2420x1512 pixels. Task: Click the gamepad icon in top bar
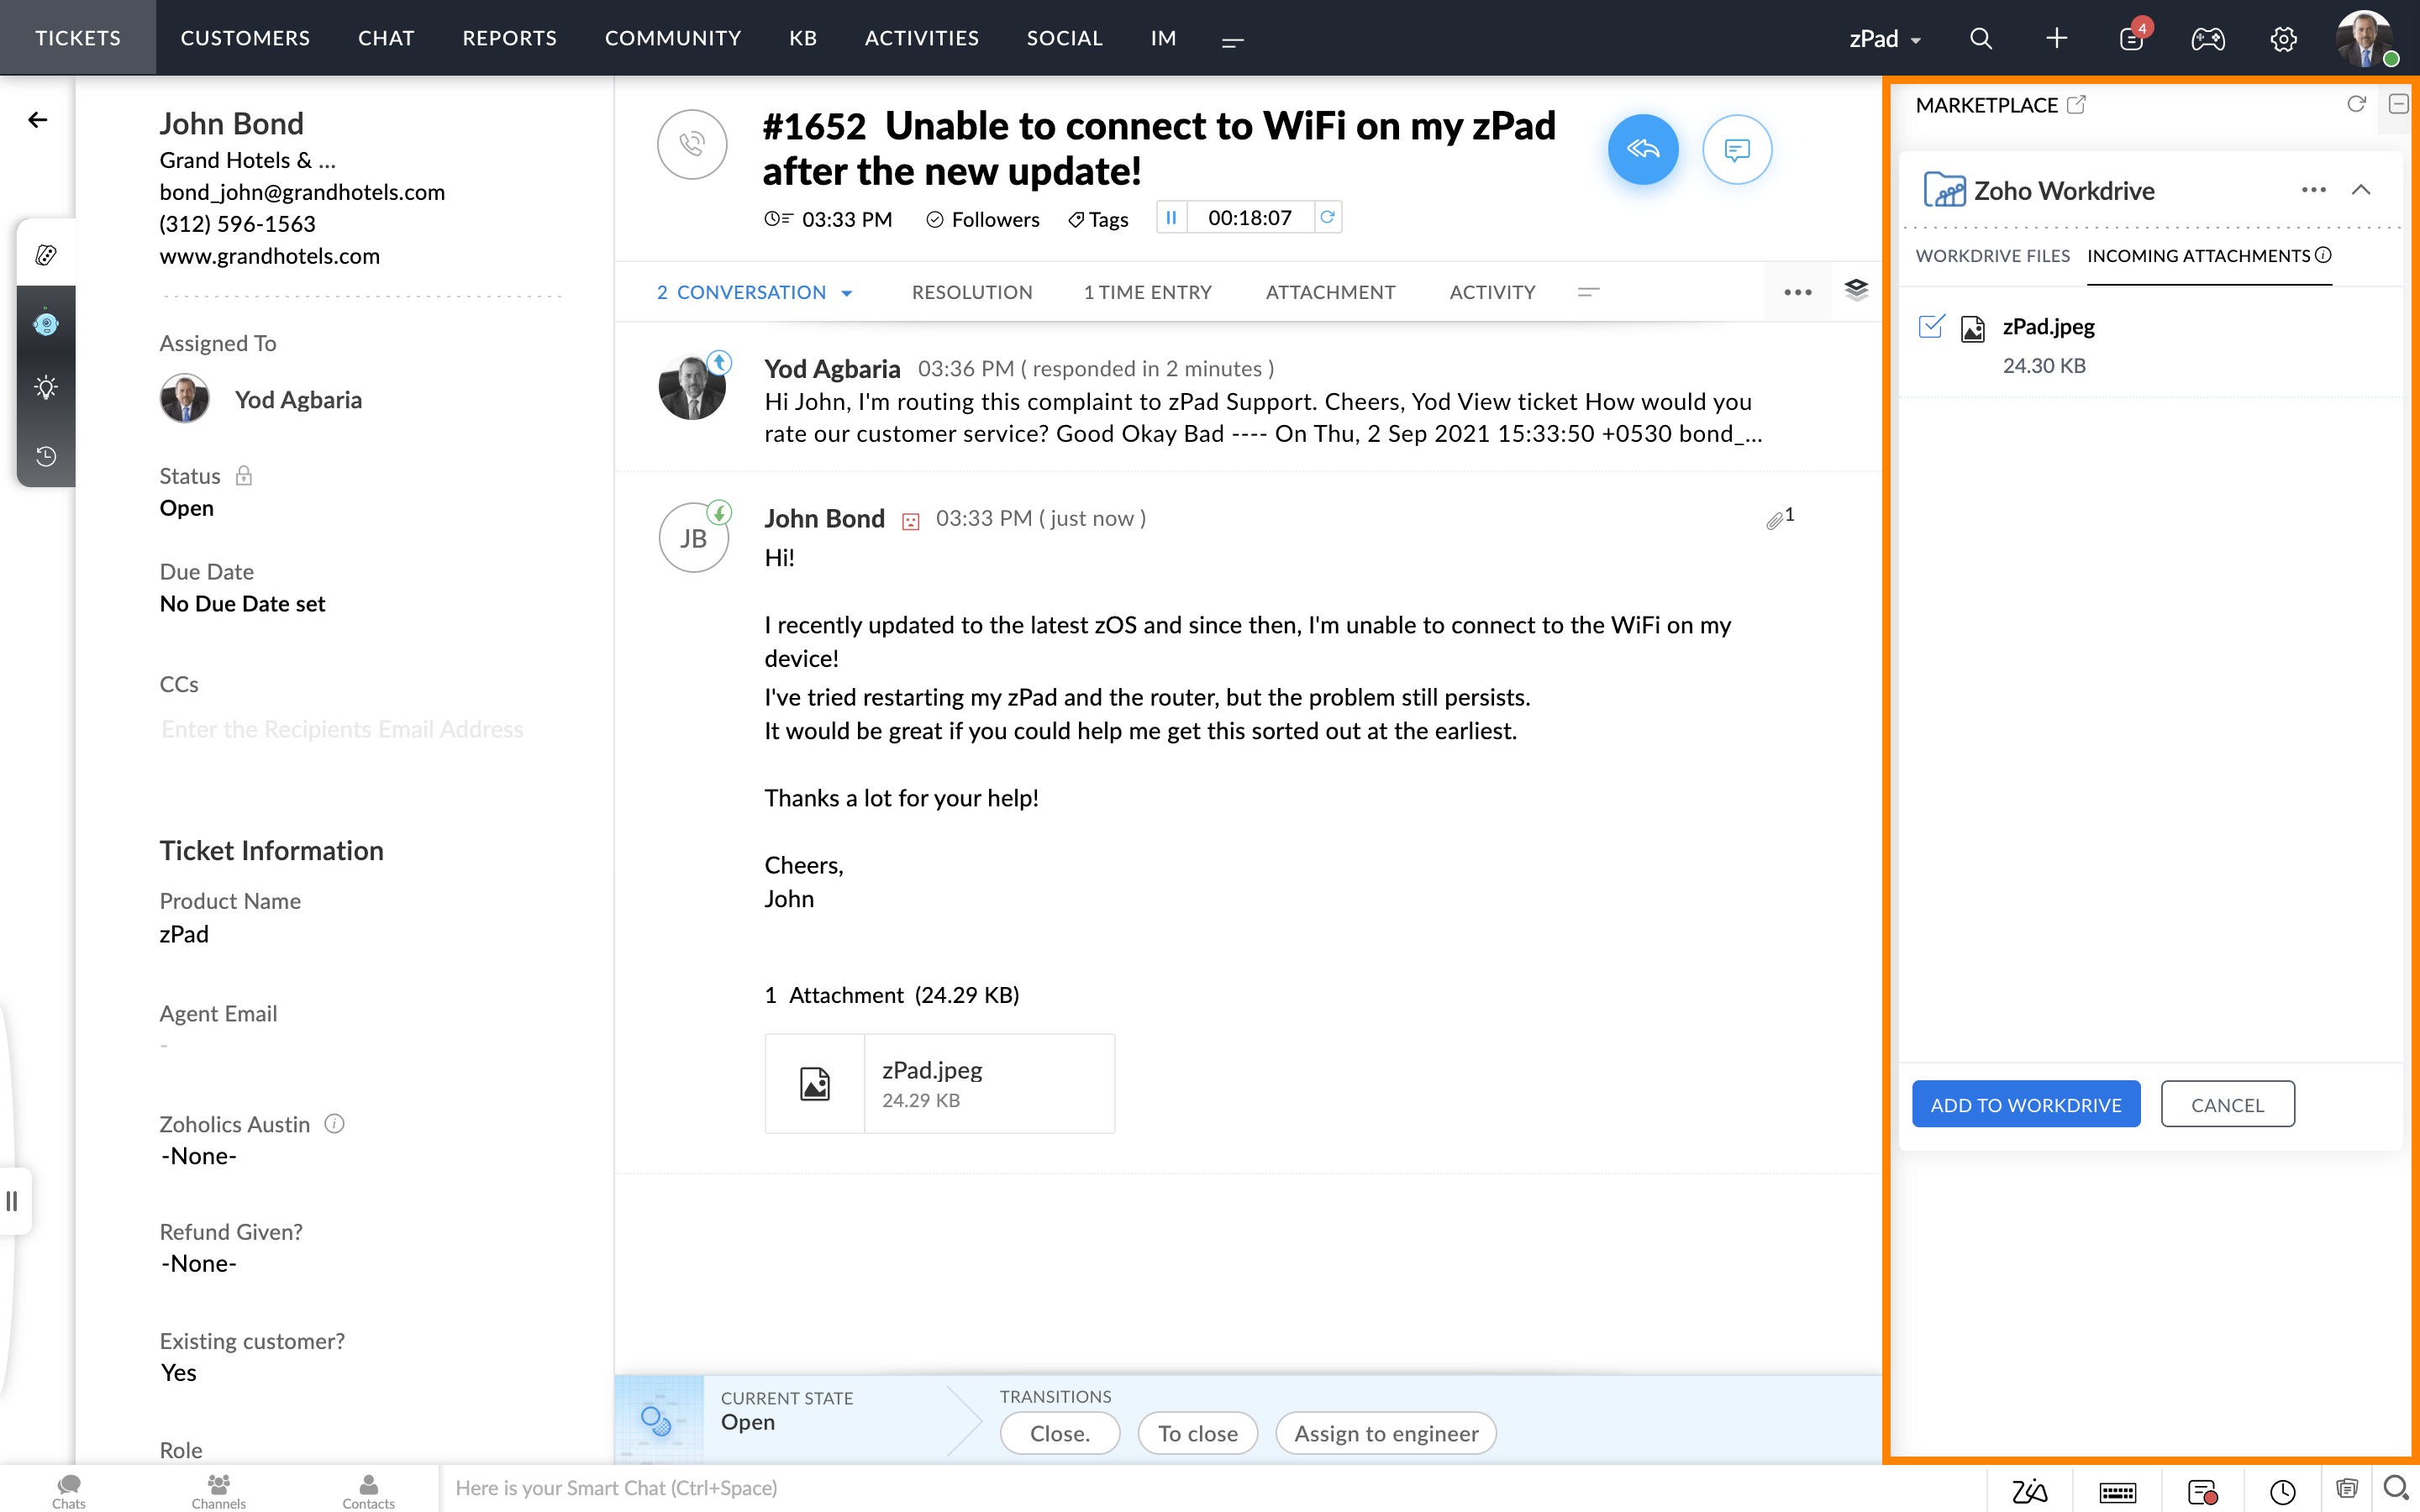[x=2207, y=39]
